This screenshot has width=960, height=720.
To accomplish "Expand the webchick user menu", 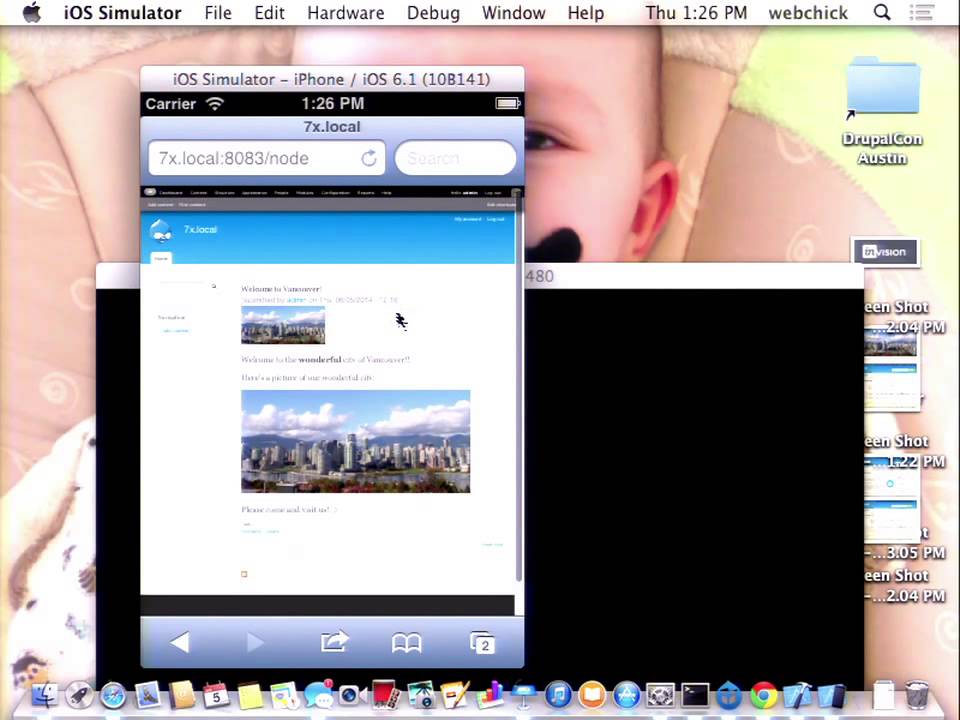I will (808, 13).
